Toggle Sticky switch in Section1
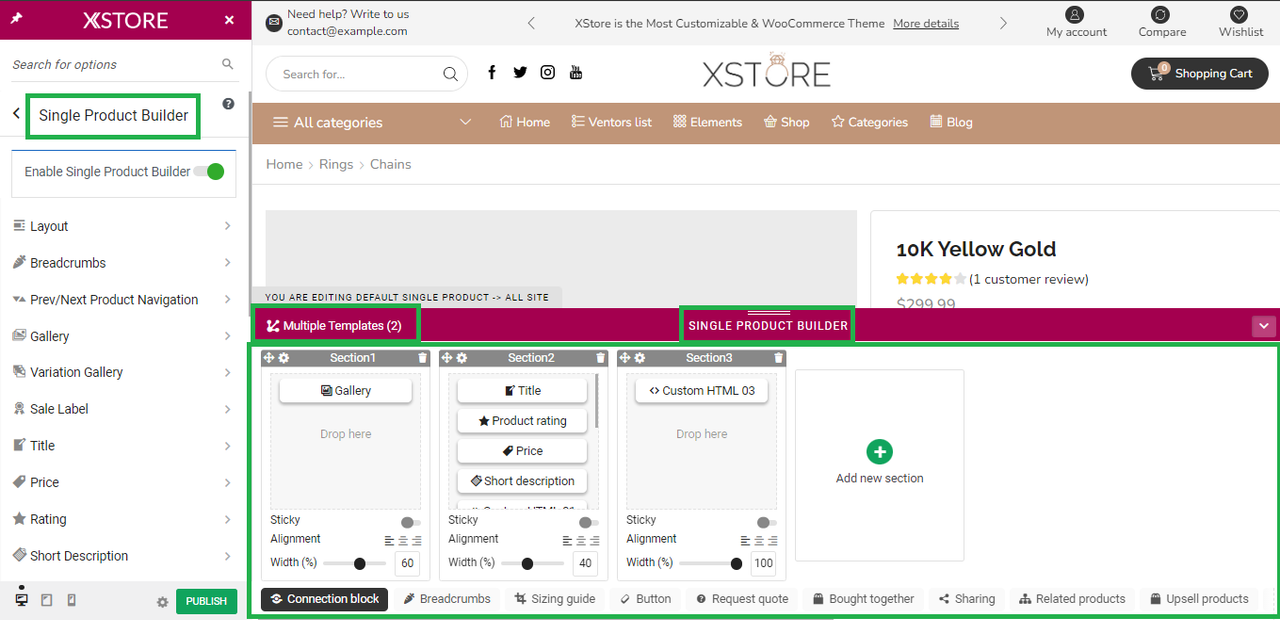Screen dimensions: 1280x620 click(410, 522)
